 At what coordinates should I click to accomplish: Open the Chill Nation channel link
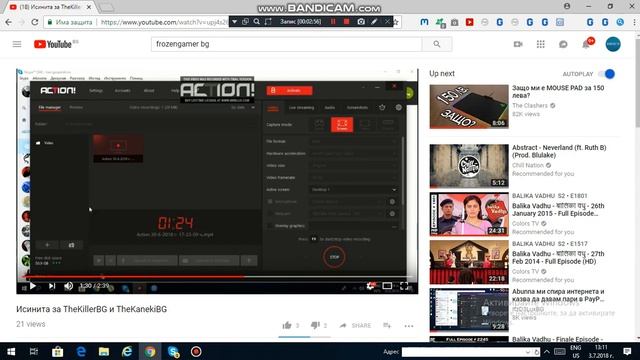click(528, 165)
